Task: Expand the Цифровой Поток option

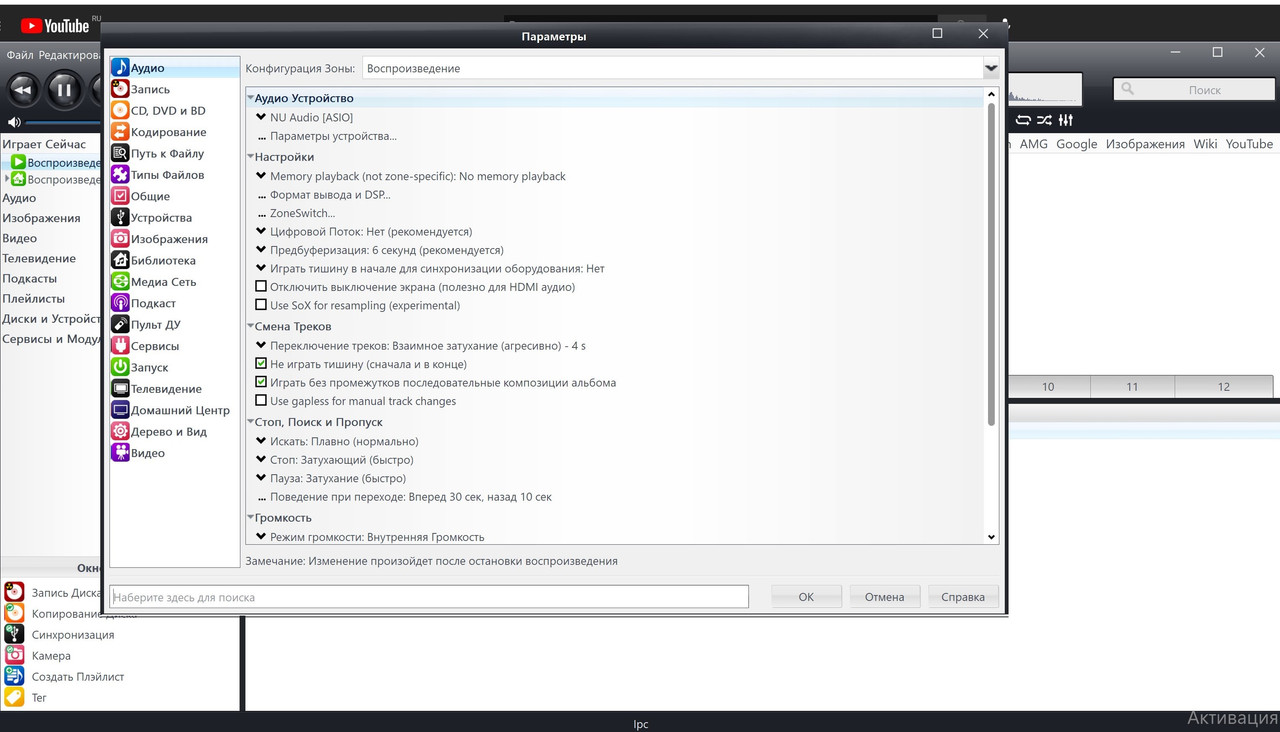Action: click(261, 231)
